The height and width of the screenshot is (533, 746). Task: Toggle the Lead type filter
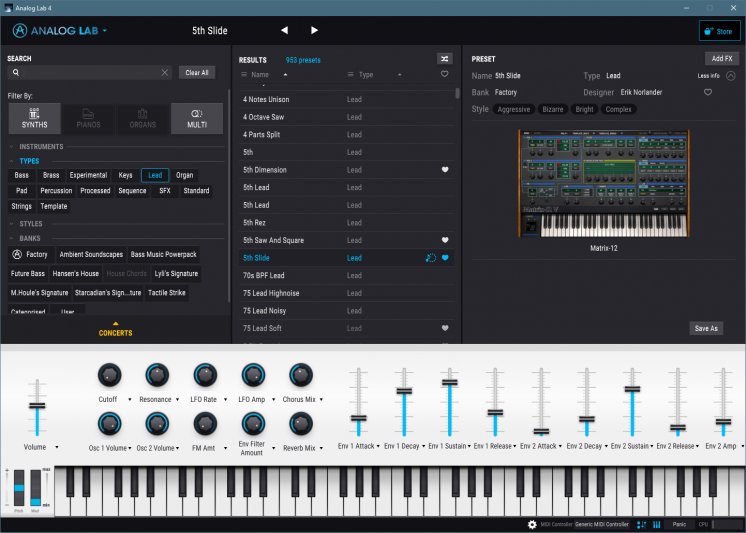point(155,175)
